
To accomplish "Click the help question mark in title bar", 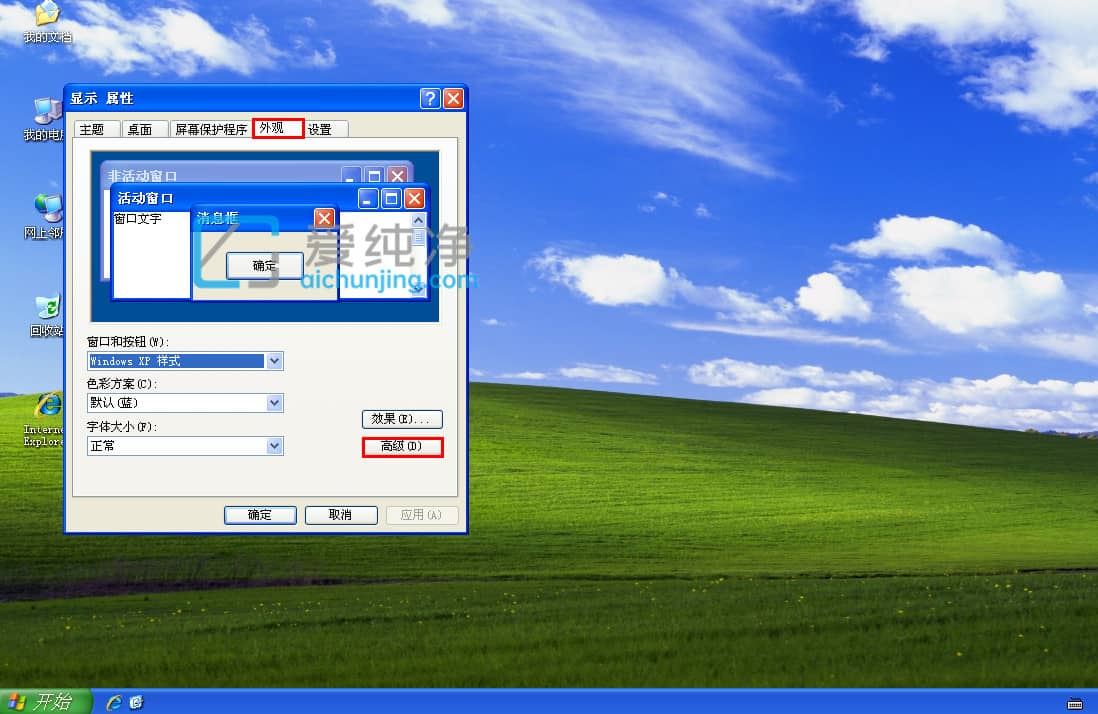I will 430,98.
